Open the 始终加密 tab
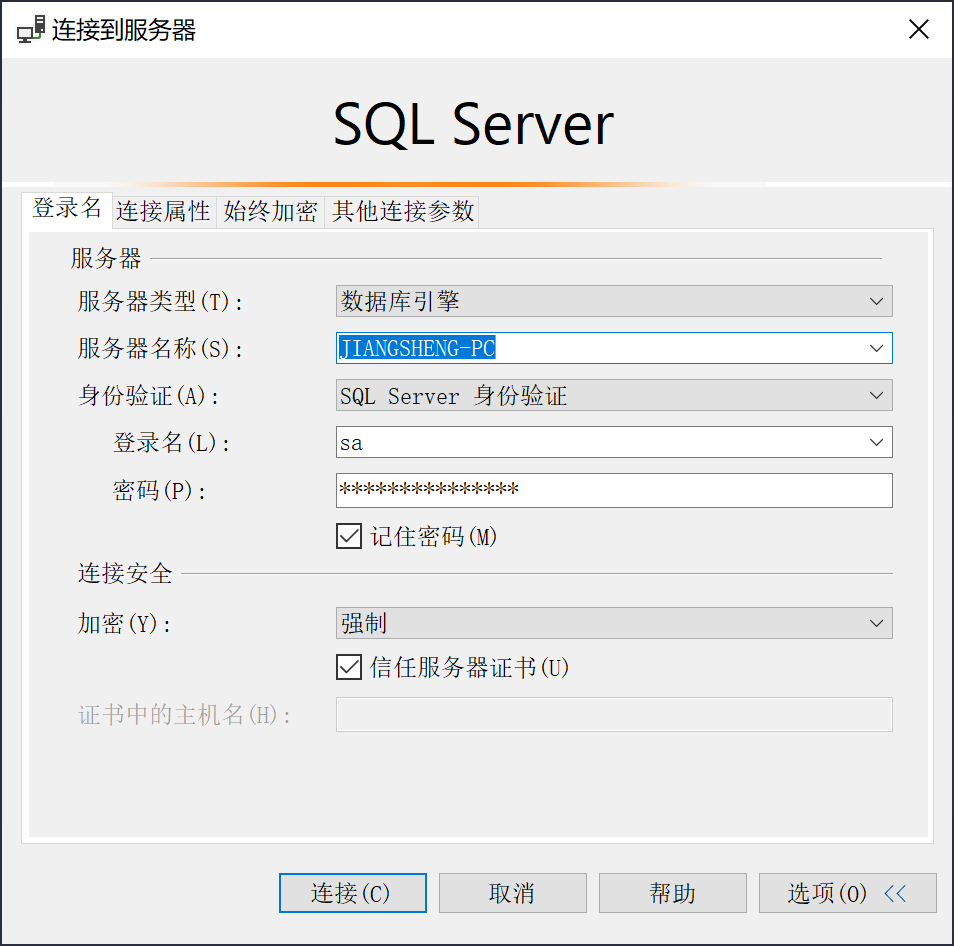 (270, 211)
